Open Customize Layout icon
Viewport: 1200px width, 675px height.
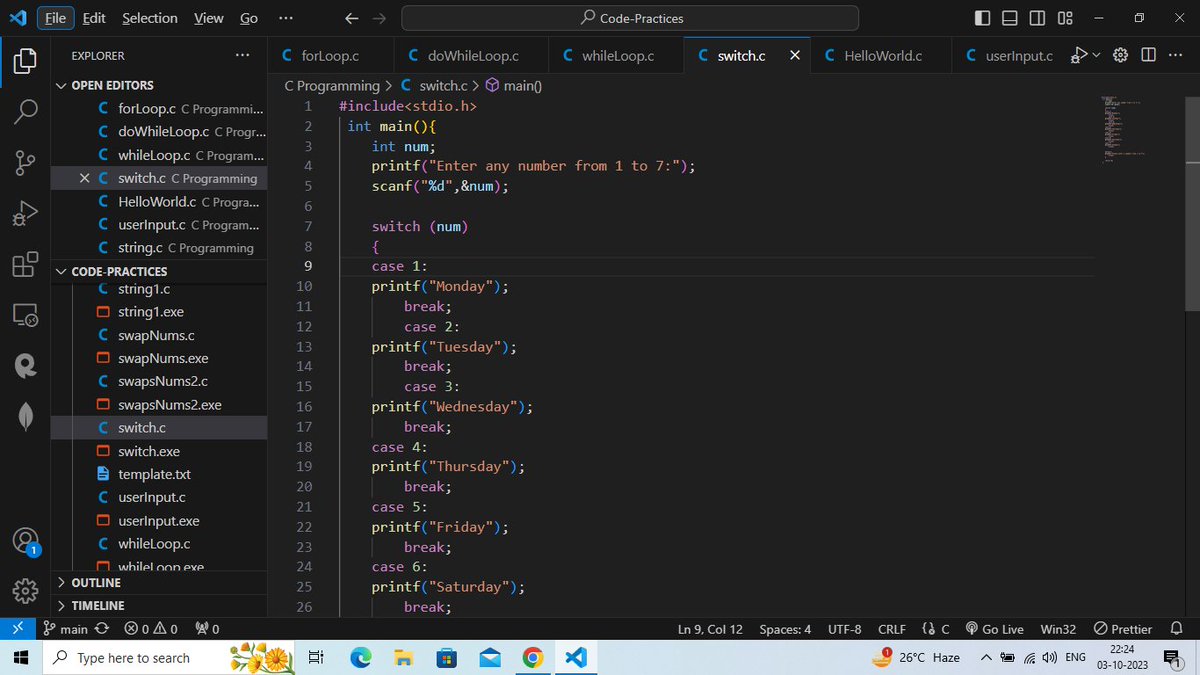pos(1065,18)
